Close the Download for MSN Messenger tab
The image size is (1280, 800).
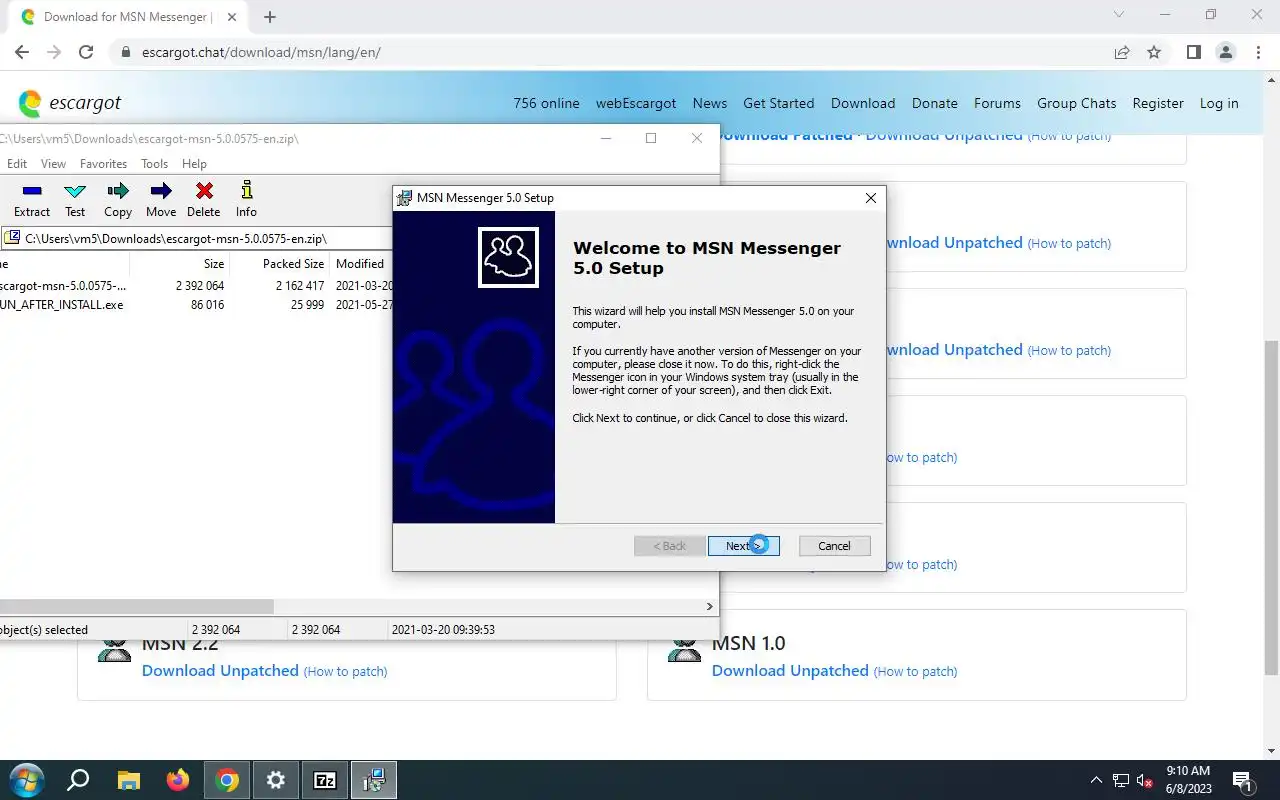click(232, 17)
